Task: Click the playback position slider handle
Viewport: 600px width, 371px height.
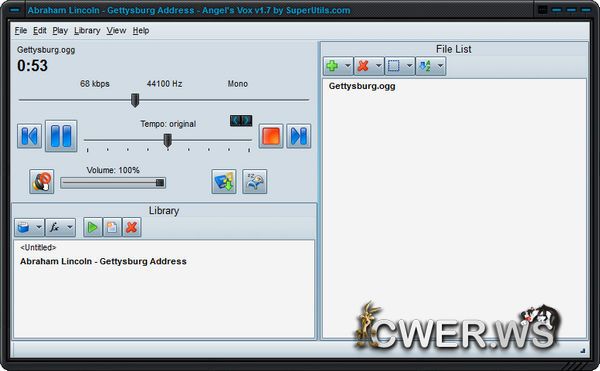Action: [x=135, y=100]
